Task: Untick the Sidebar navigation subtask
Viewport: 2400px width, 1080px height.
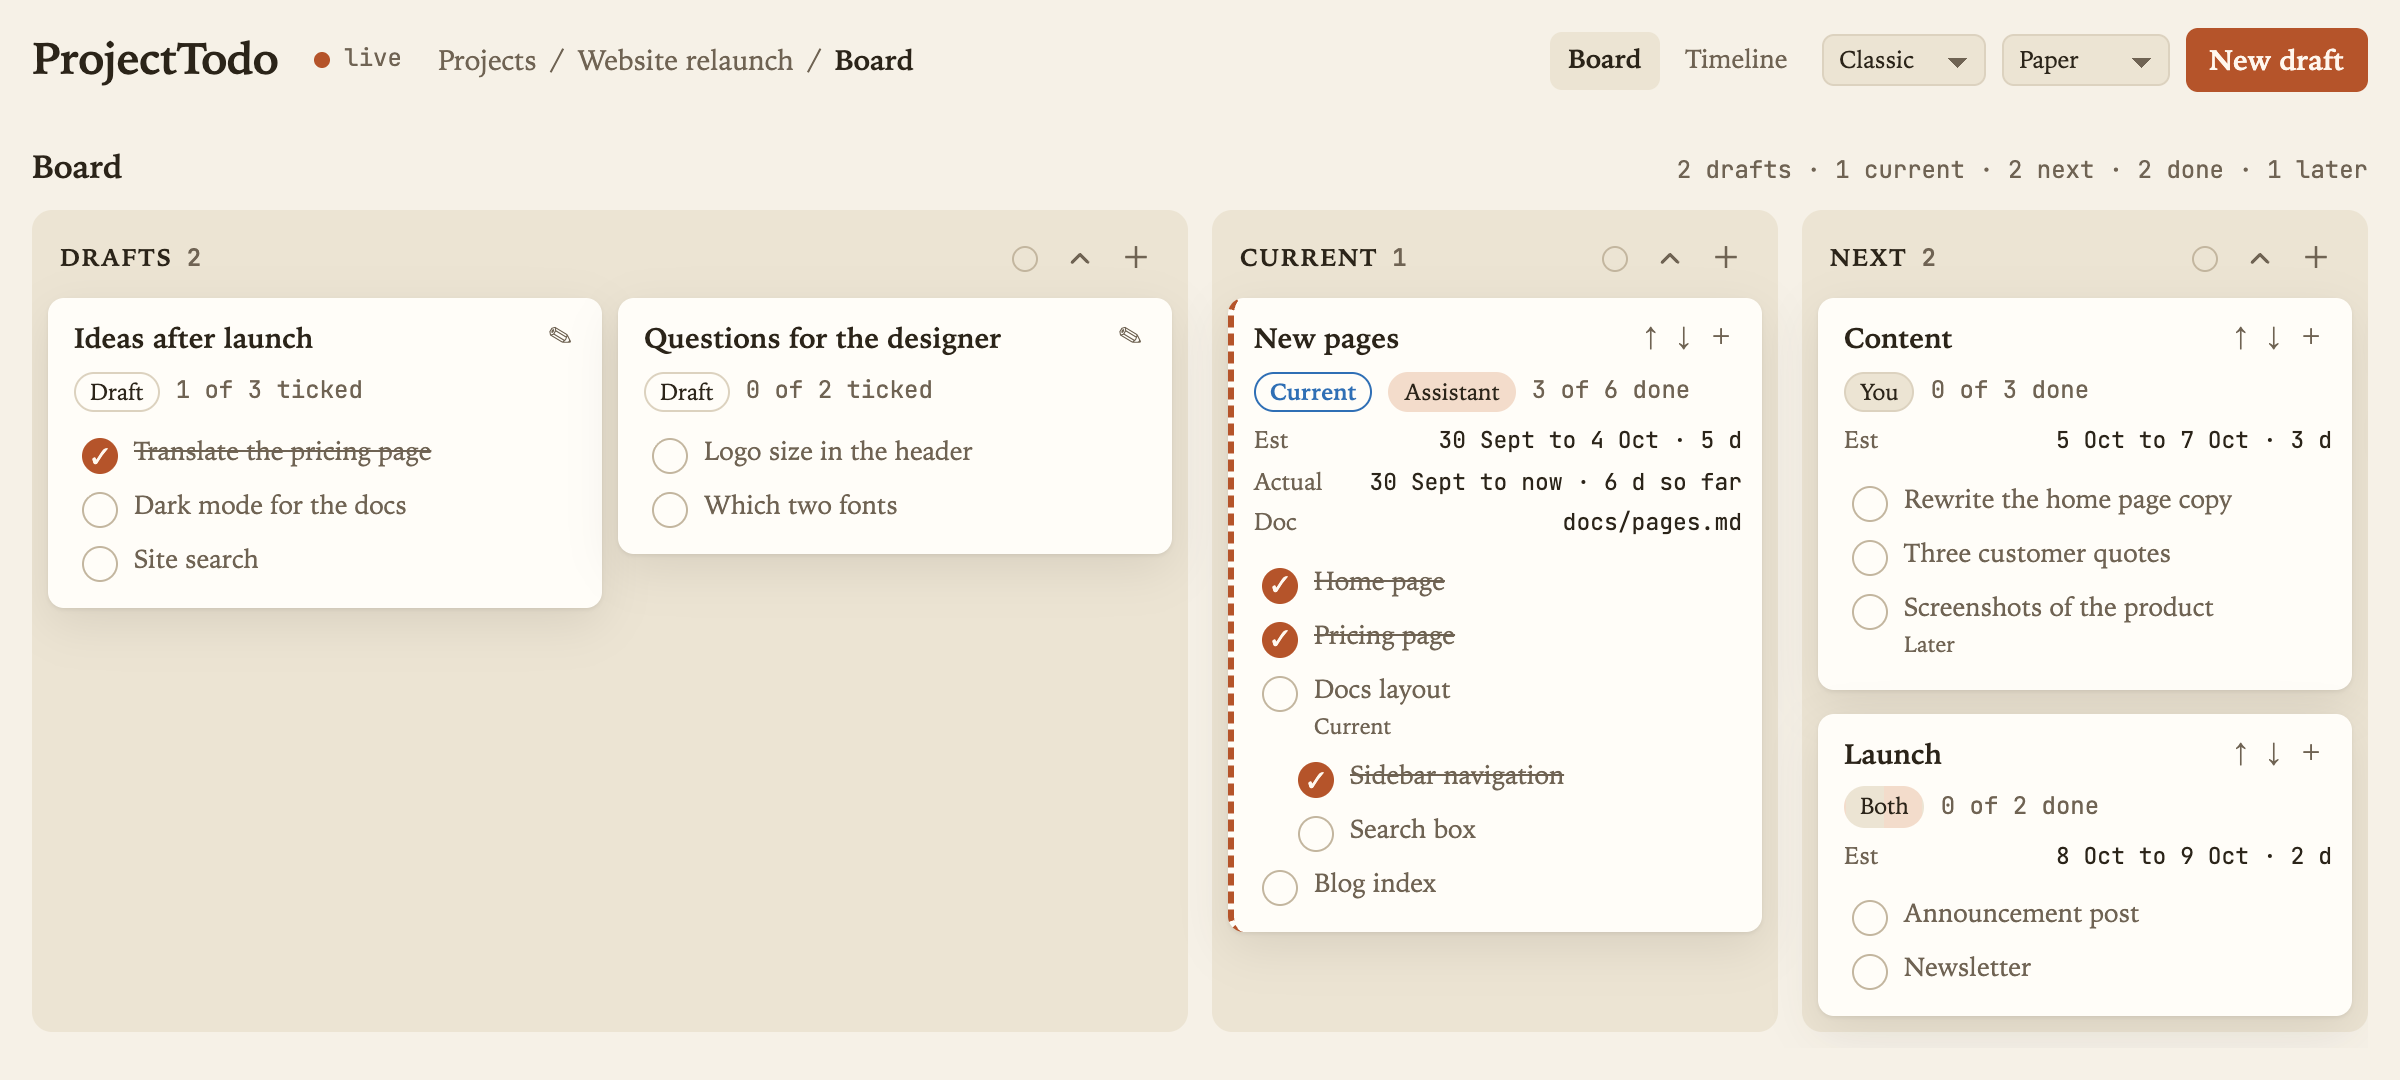Action: (1316, 779)
